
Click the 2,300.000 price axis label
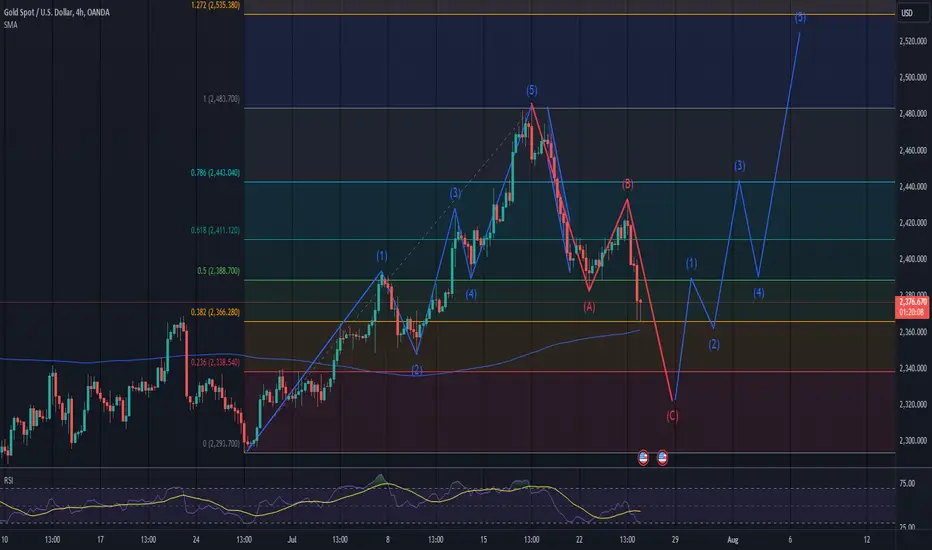point(913,441)
